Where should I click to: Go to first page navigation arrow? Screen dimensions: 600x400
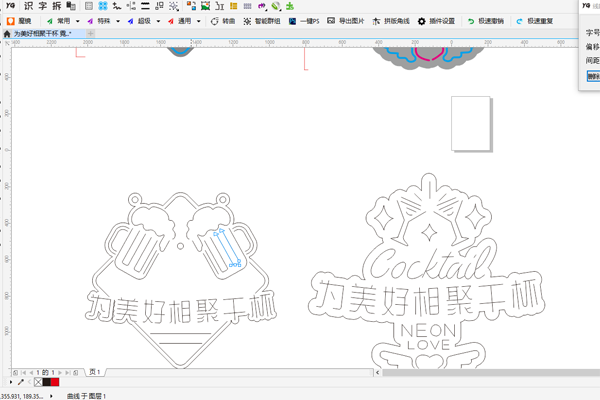pyautogui.click(x=24, y=372)
